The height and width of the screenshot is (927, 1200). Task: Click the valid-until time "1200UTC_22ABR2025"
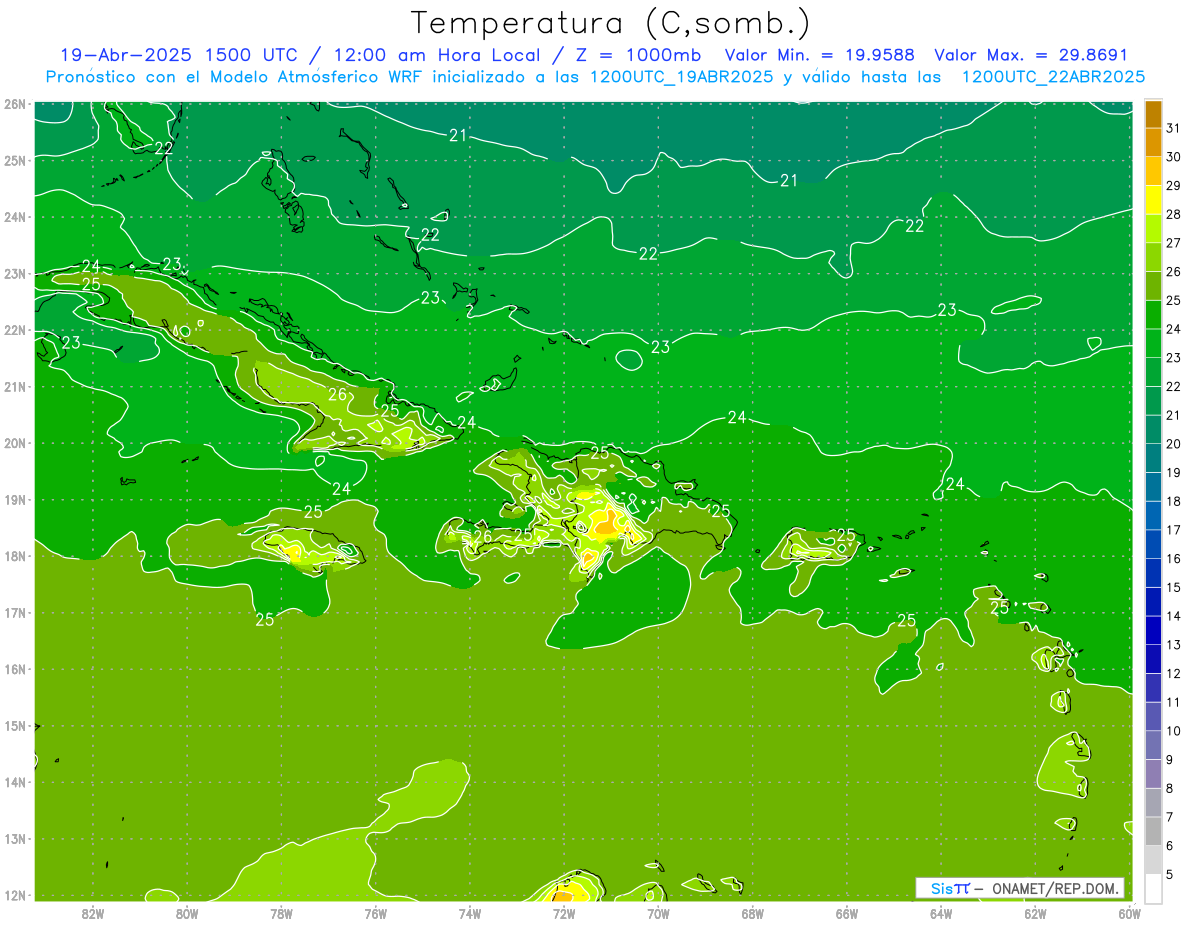(1054, 77)
